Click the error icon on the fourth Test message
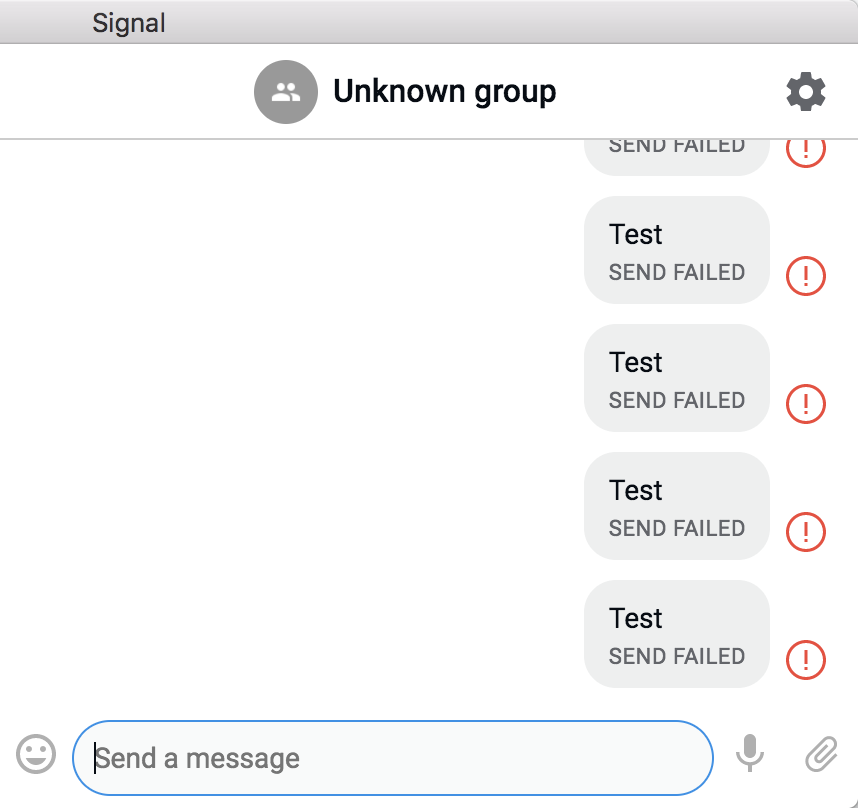 [x=806, y=532]
